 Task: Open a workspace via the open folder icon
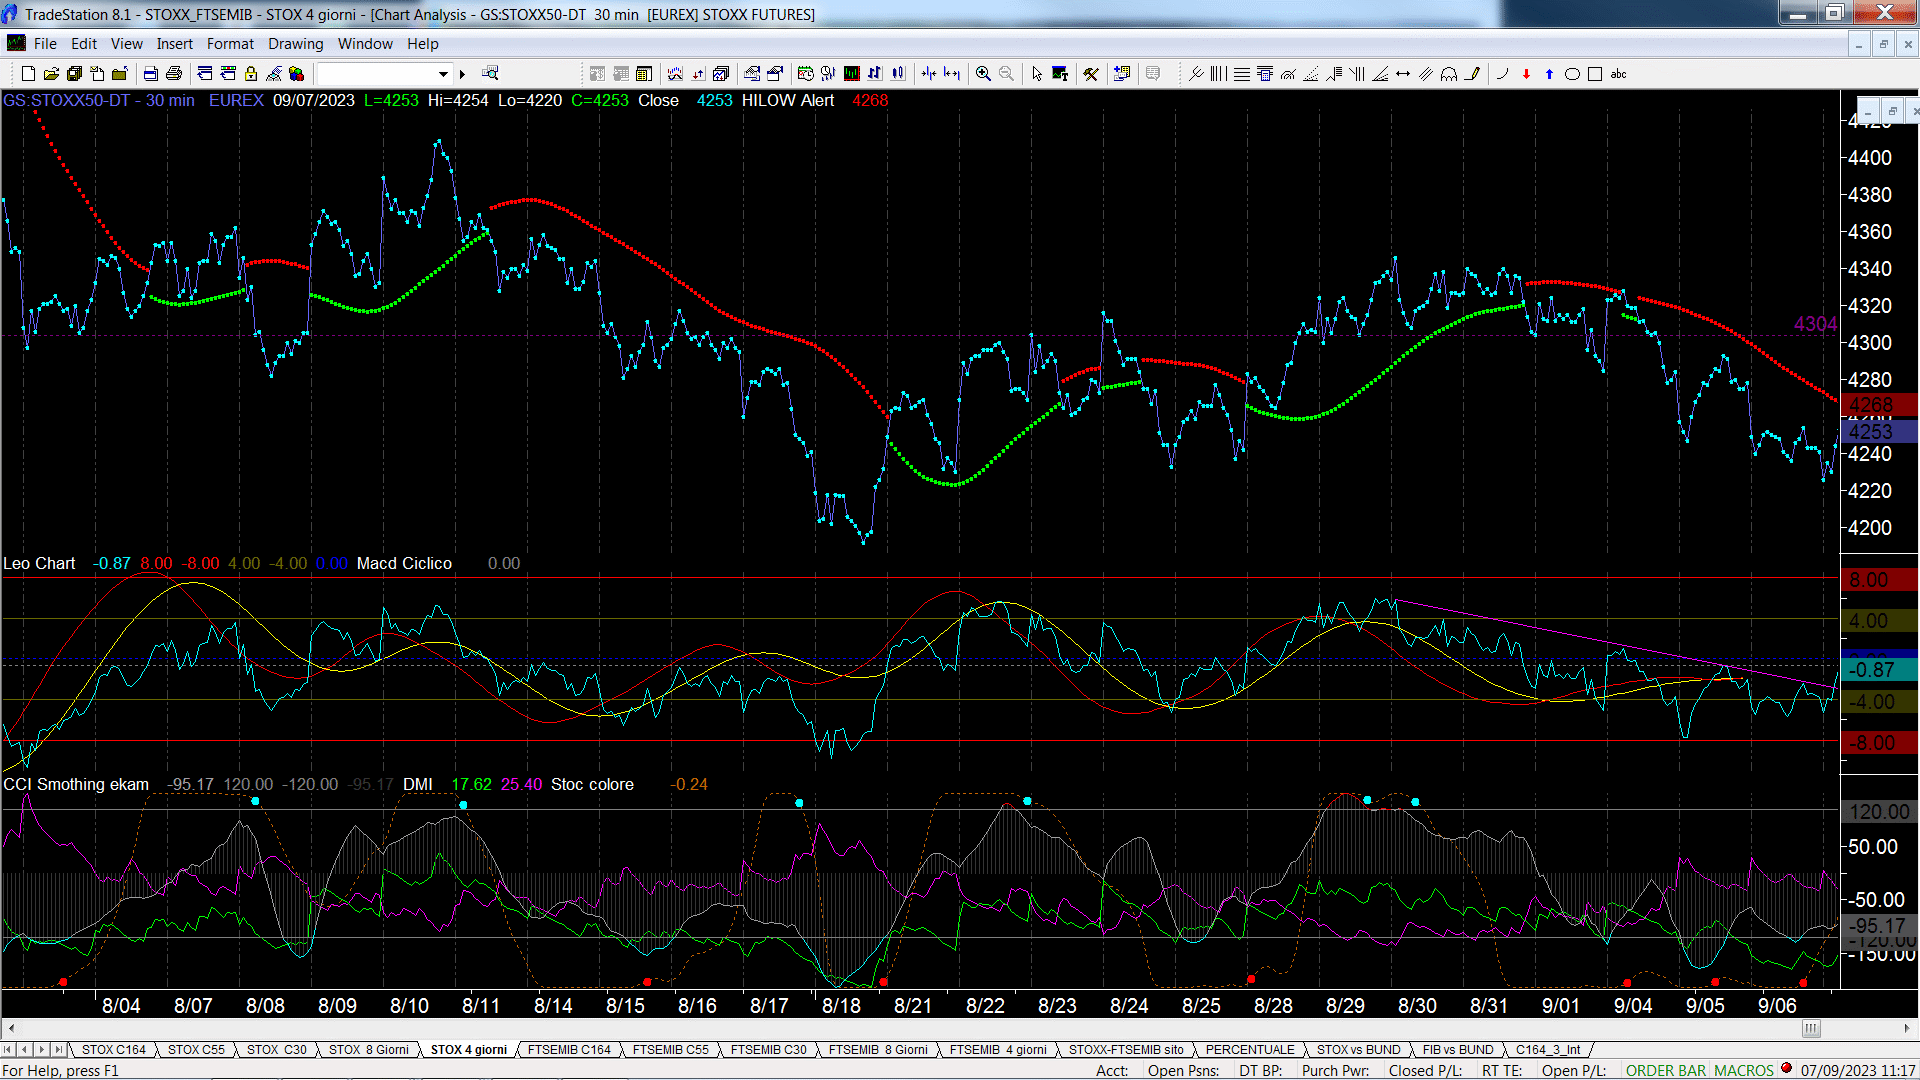click(x=51, y=74)
